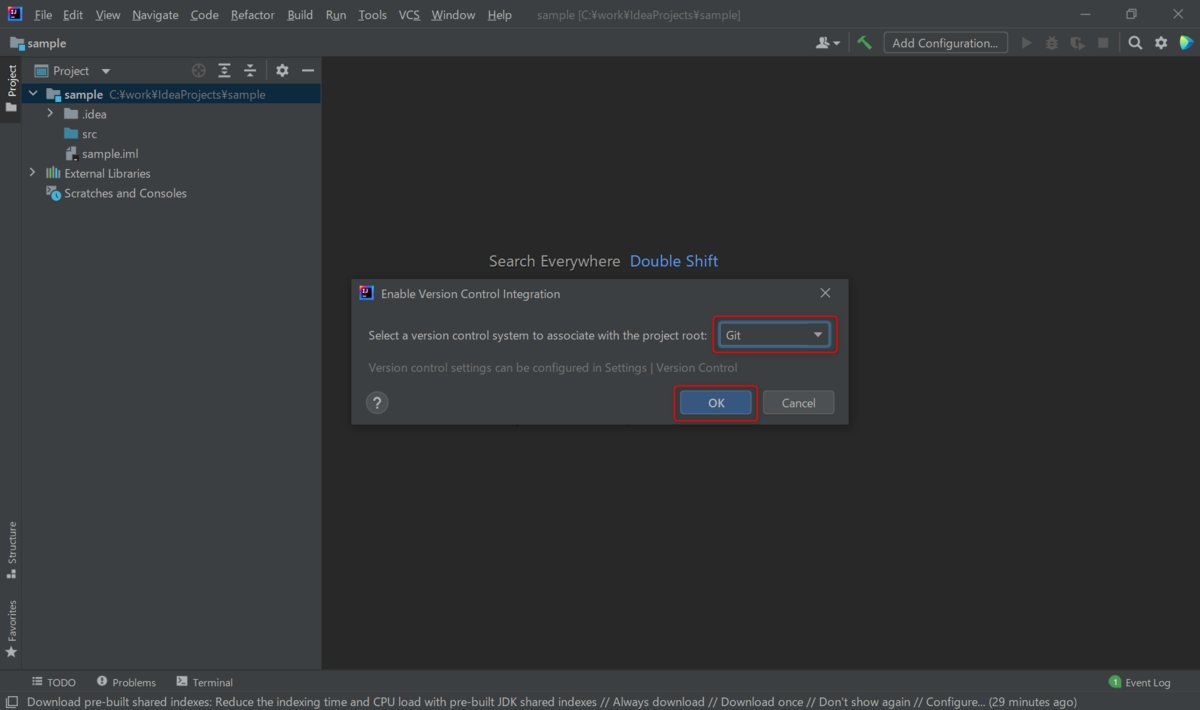This screenshot has width=1200, height=710.
Task: Click the tool windows toggle icon in status bar
Action: [x=11, y=702]
